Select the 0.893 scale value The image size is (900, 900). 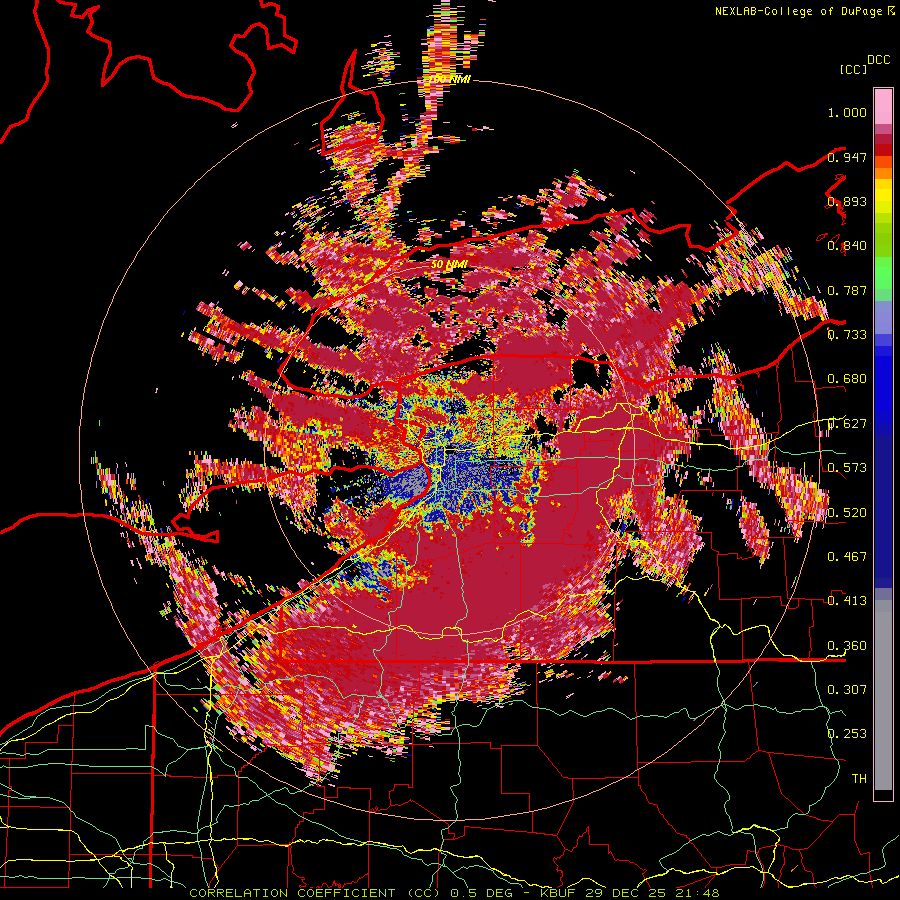[847, 201]
